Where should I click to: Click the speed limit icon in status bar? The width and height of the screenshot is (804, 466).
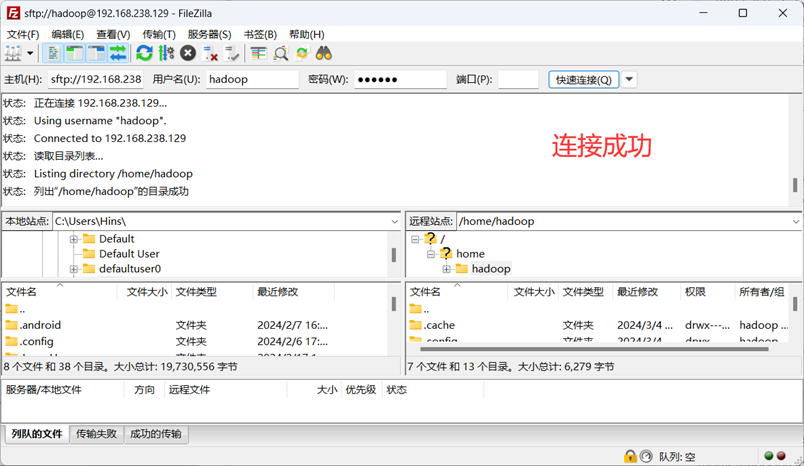pos(647,456)
